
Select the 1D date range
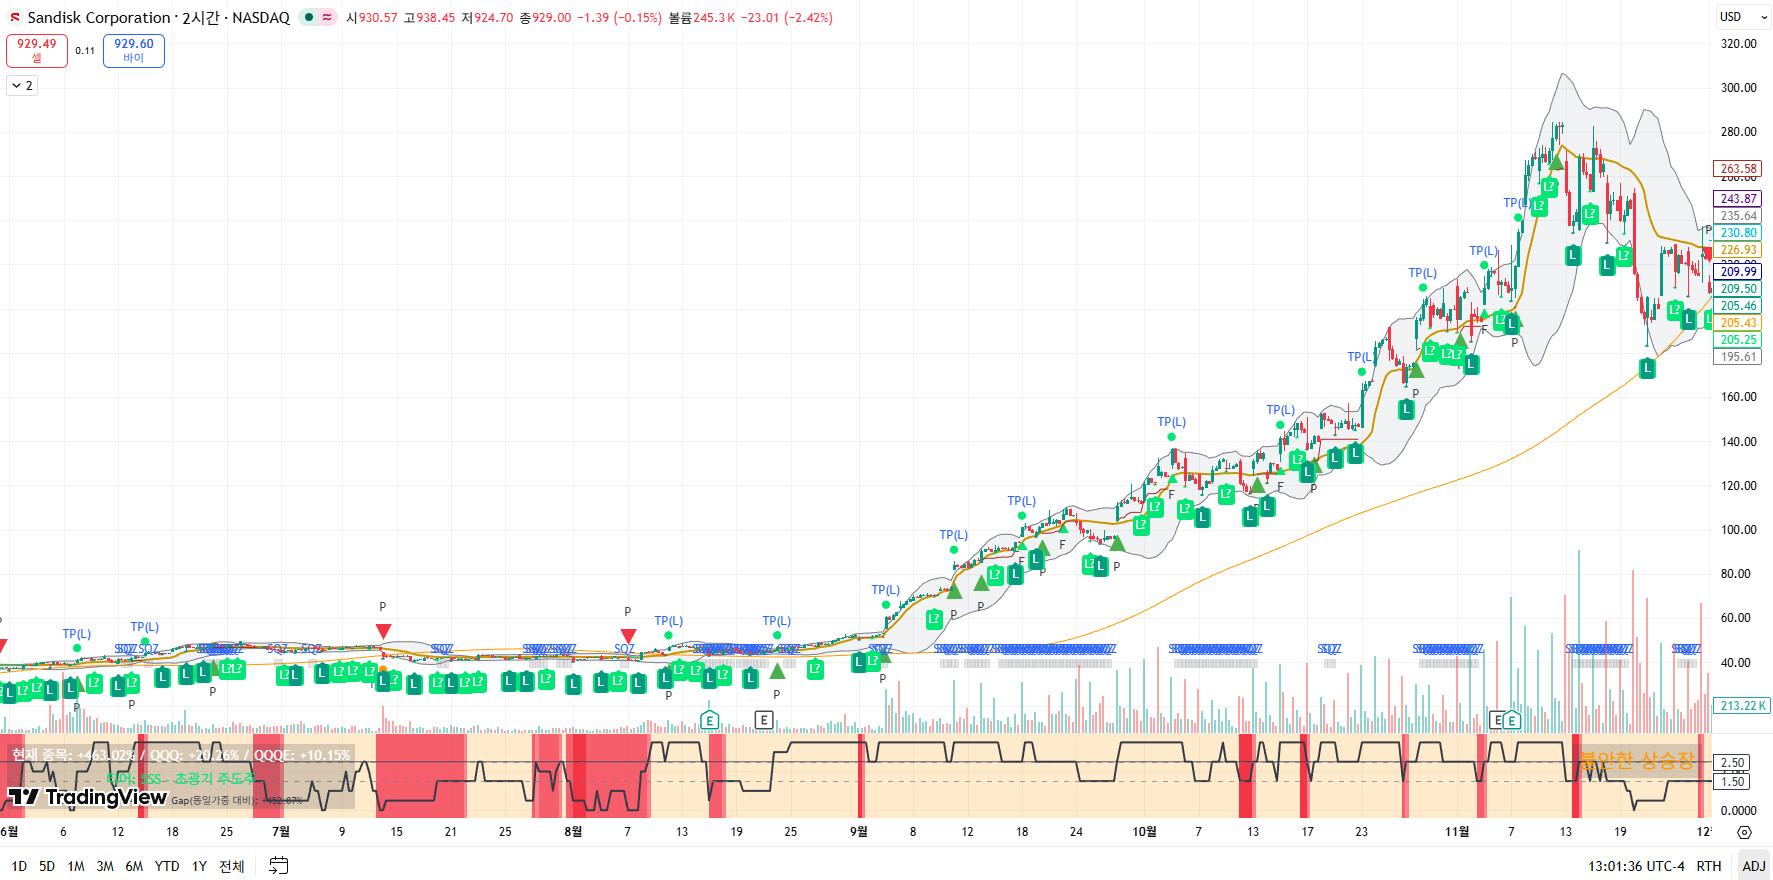(x=19, y=866)
